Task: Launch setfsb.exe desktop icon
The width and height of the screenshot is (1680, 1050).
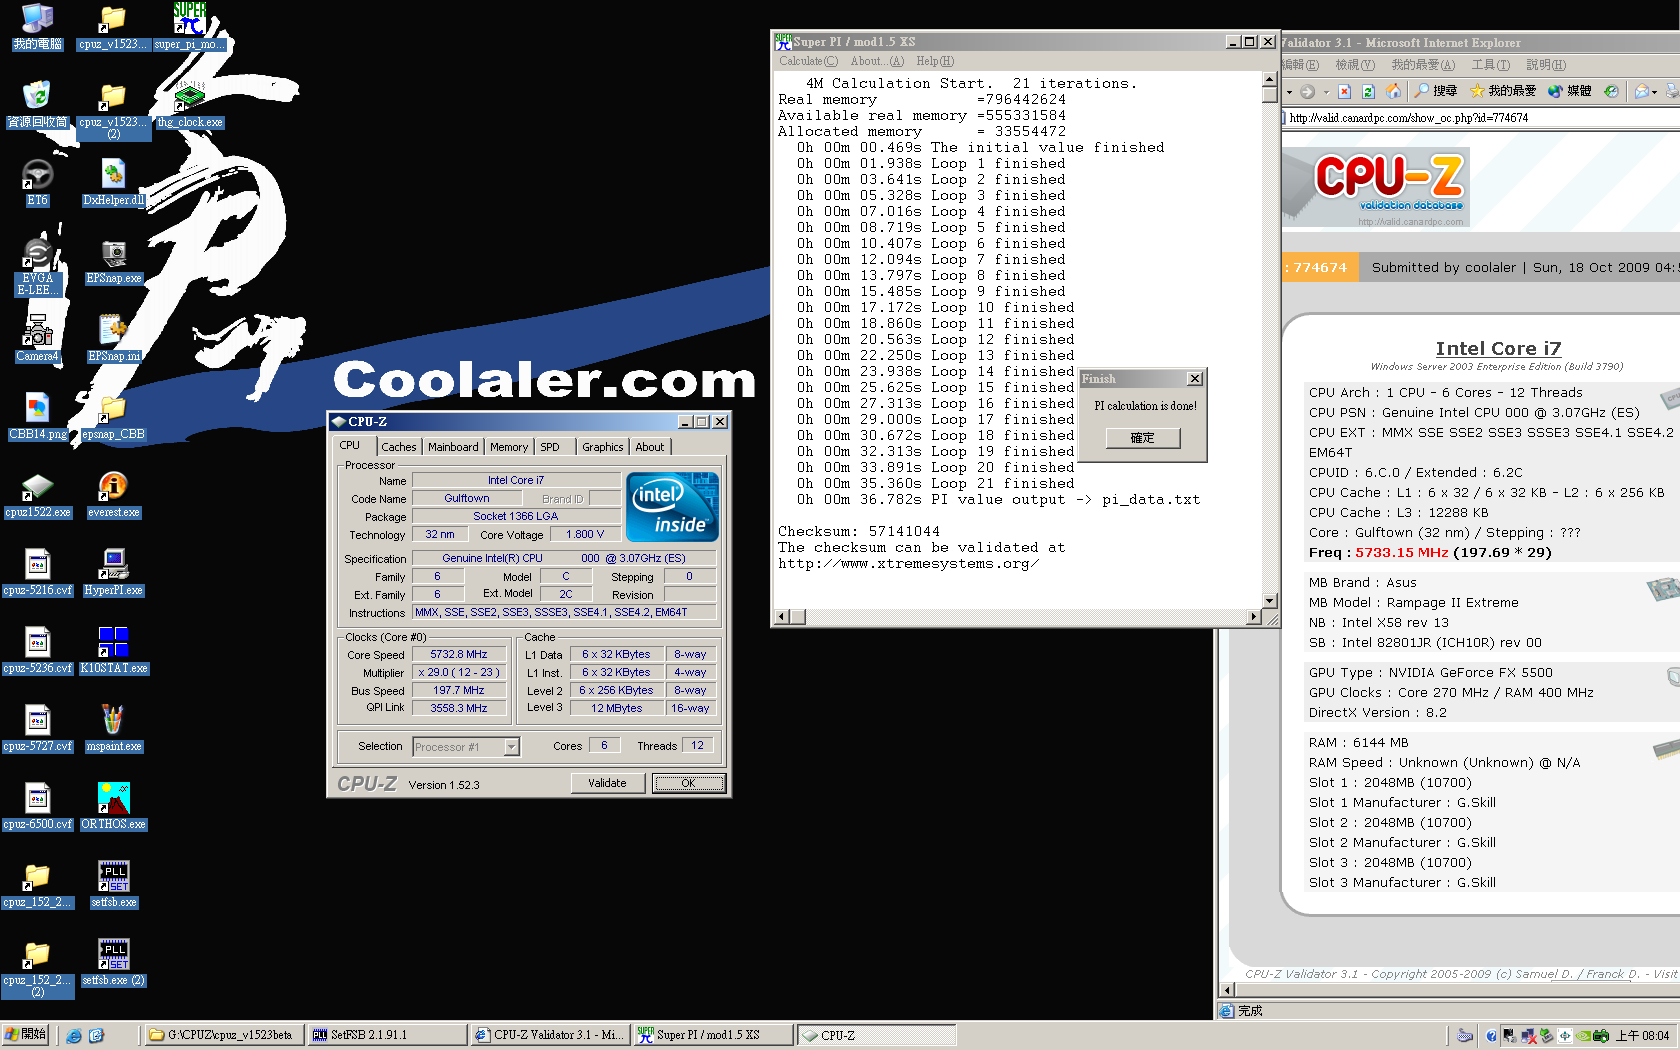Action: [113, 884]
